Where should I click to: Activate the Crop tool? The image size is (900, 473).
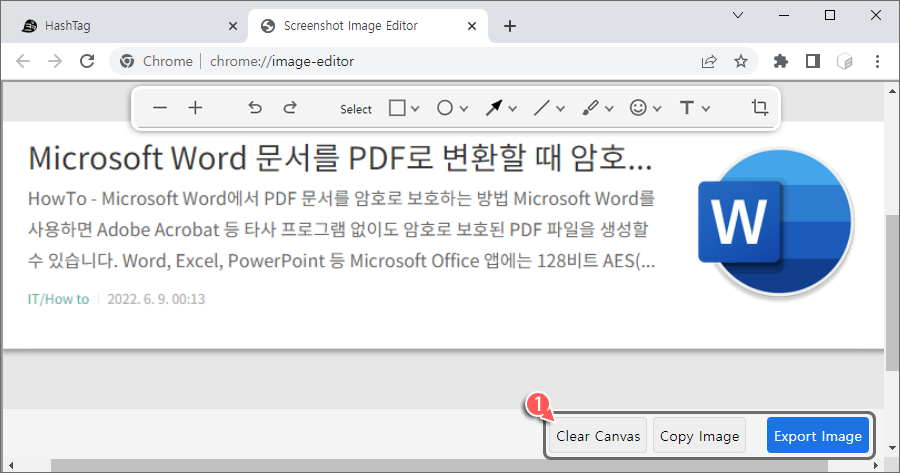759,107
